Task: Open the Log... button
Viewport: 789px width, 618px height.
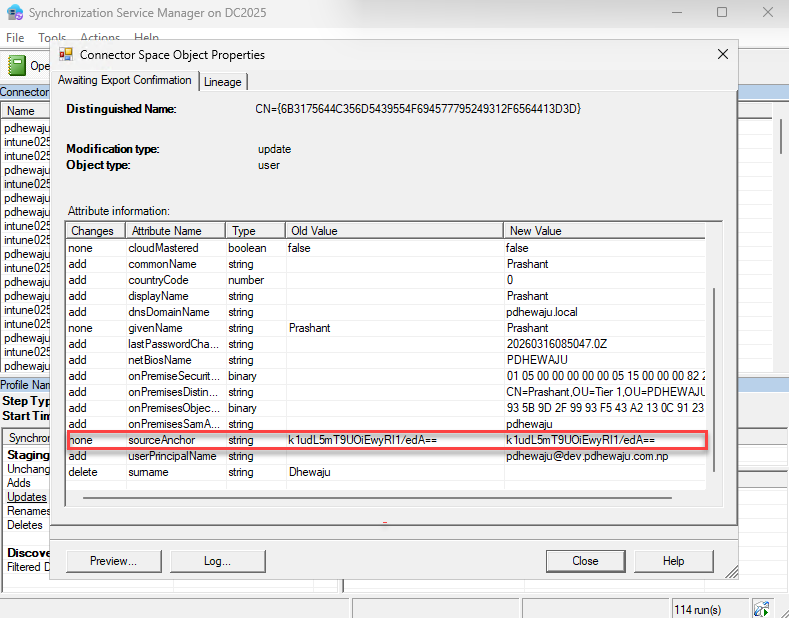Action: (x=217, y=561)
